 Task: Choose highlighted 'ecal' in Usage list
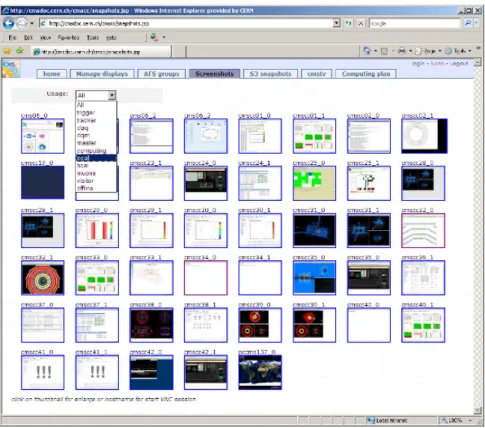(96, 158)
